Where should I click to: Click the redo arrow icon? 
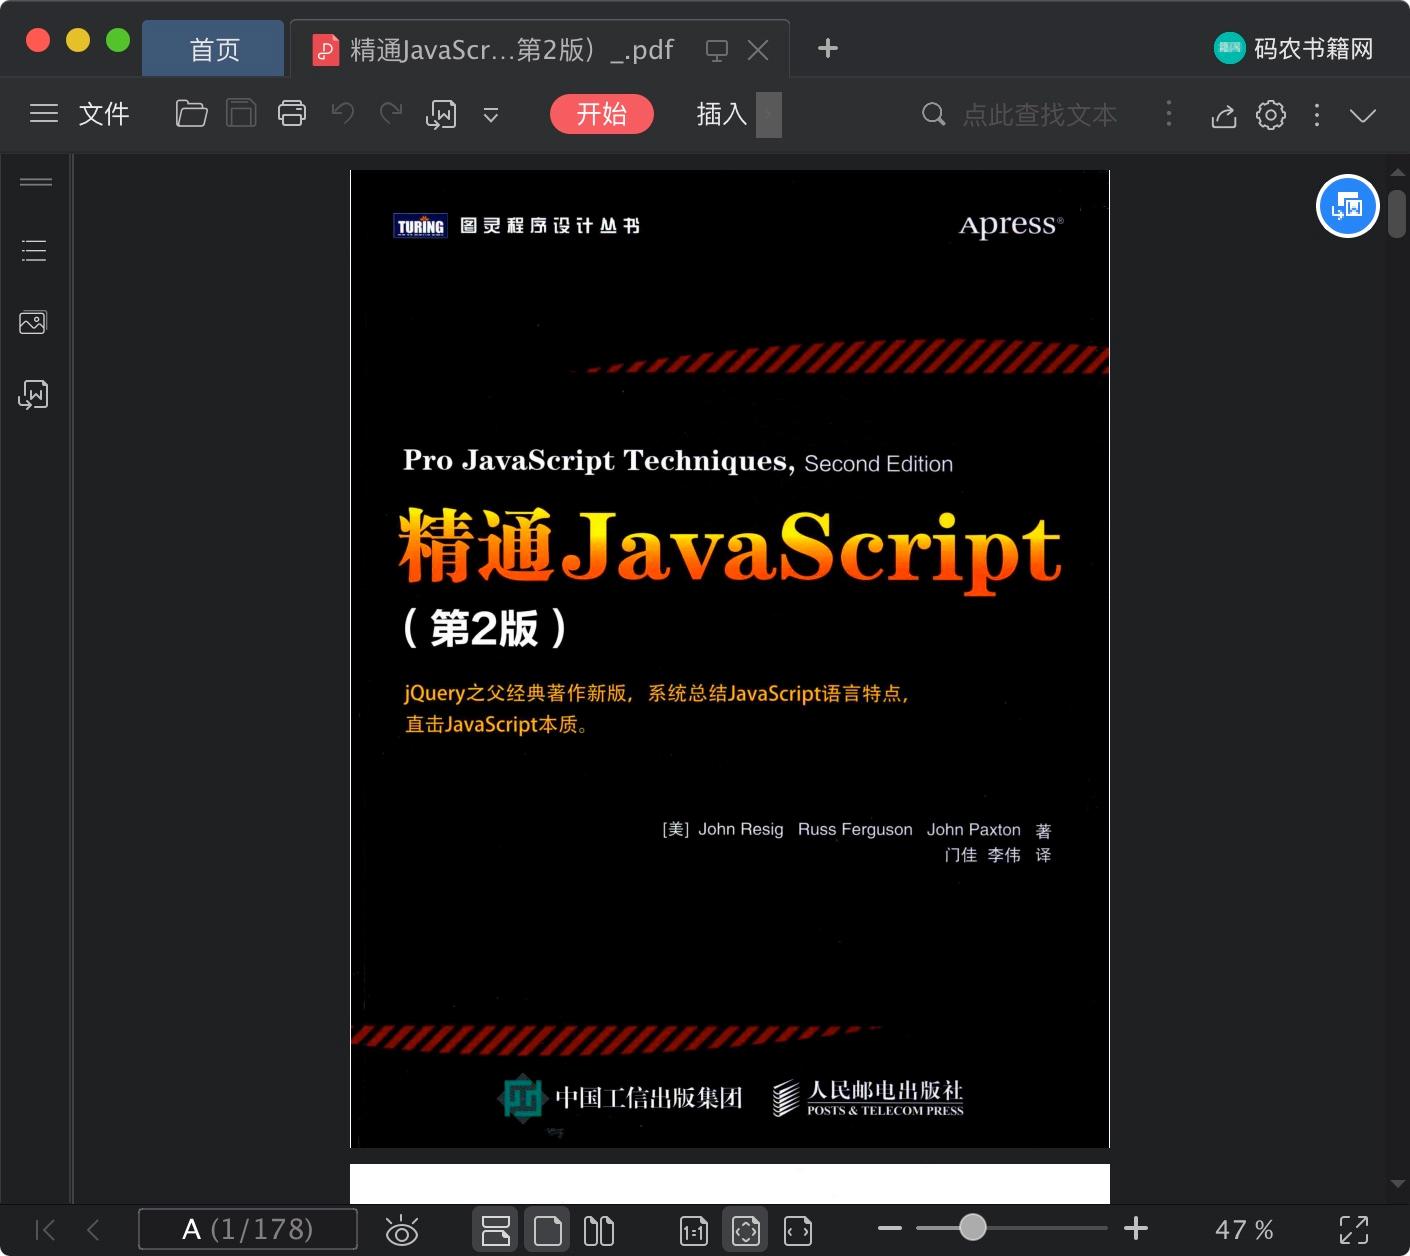(x=391, y=114)
